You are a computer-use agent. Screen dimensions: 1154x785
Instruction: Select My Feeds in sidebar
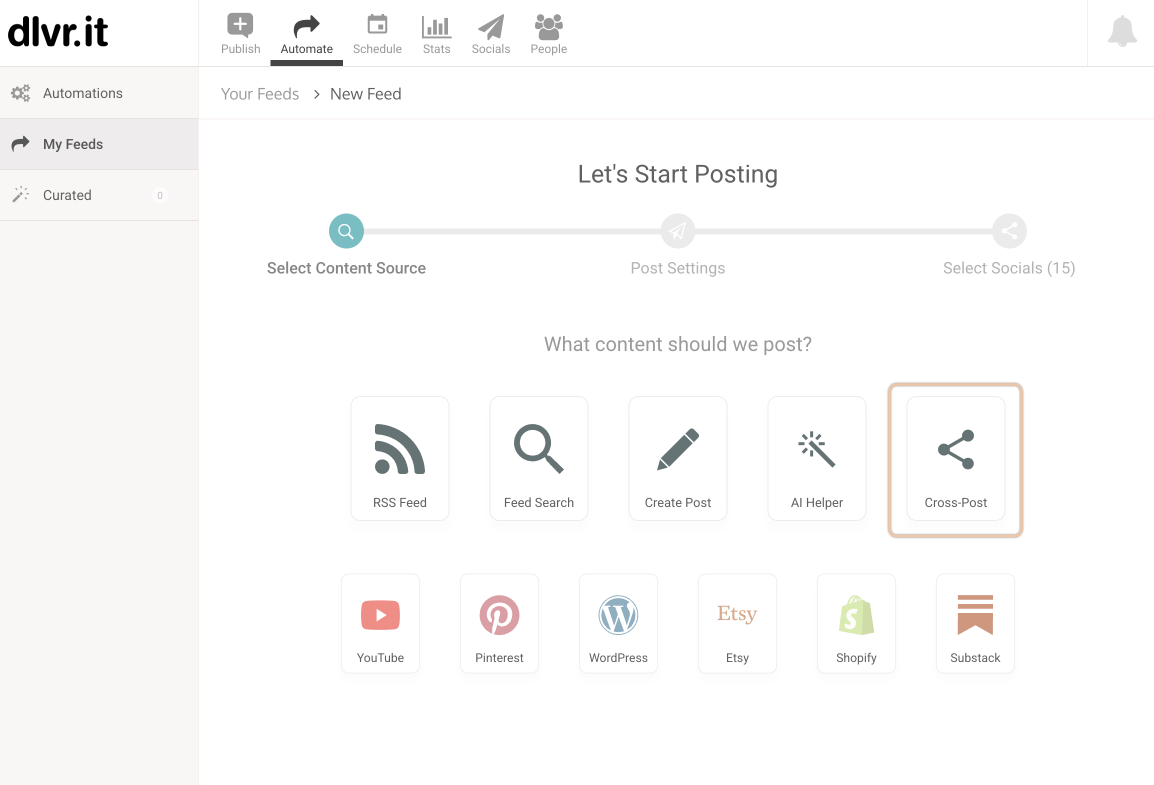(x=99, y=144)
